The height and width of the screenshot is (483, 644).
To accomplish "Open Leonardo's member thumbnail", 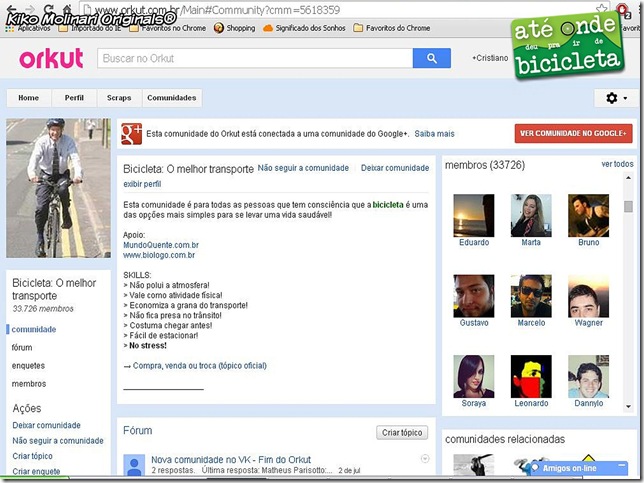I will [531, 377].
